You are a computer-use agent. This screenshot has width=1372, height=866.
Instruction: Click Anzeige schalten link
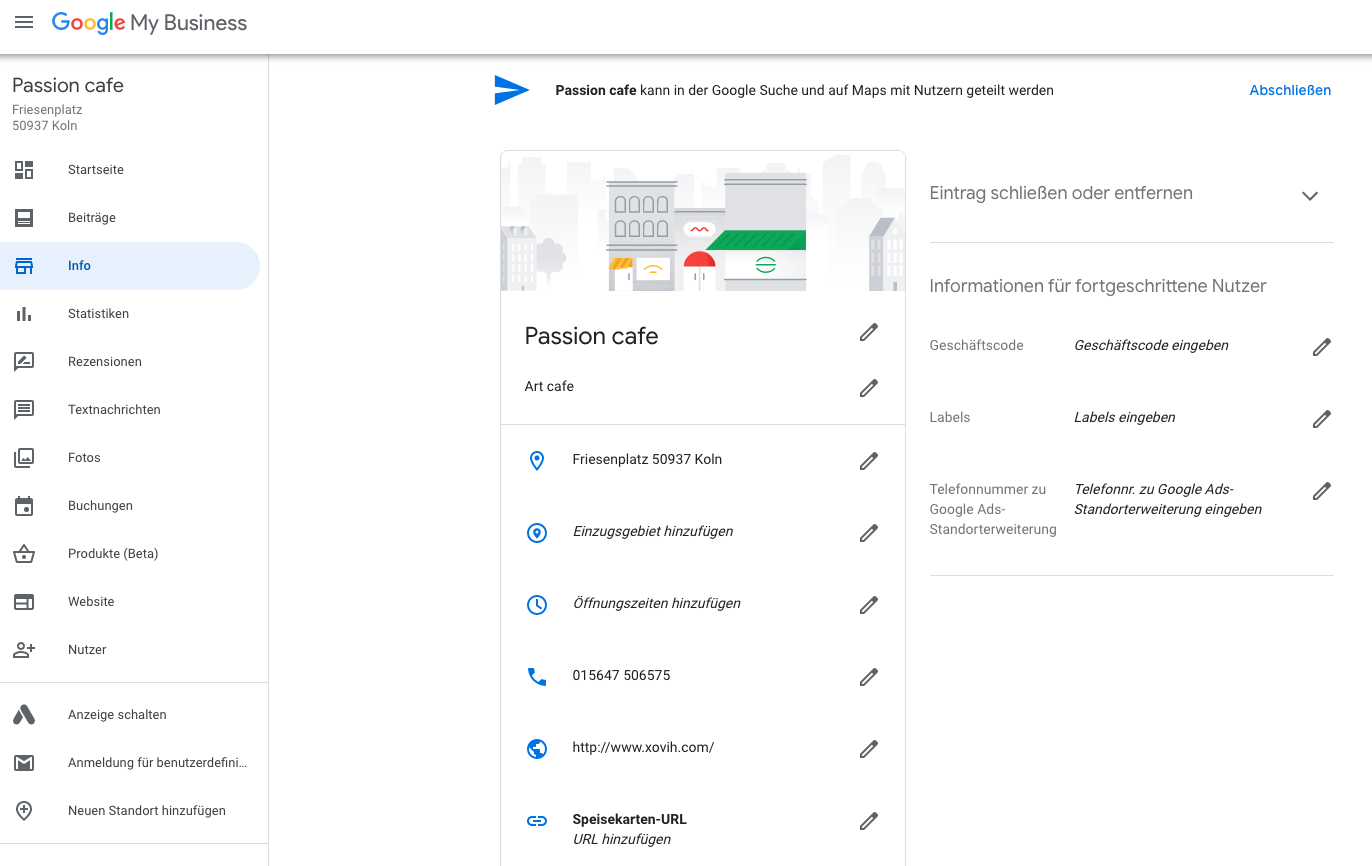117,715
